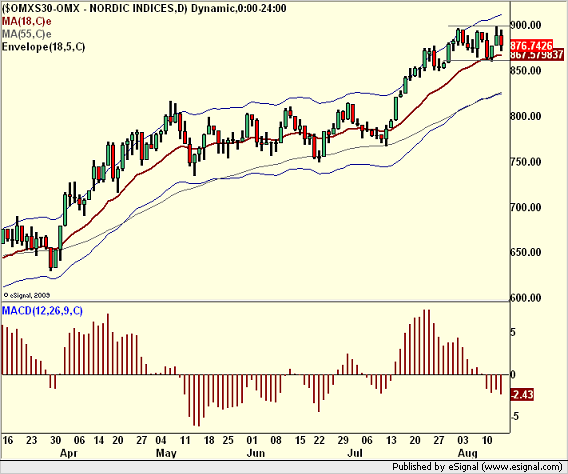
Task: Click the MACD zero level axis label
Action: (513, 374)
